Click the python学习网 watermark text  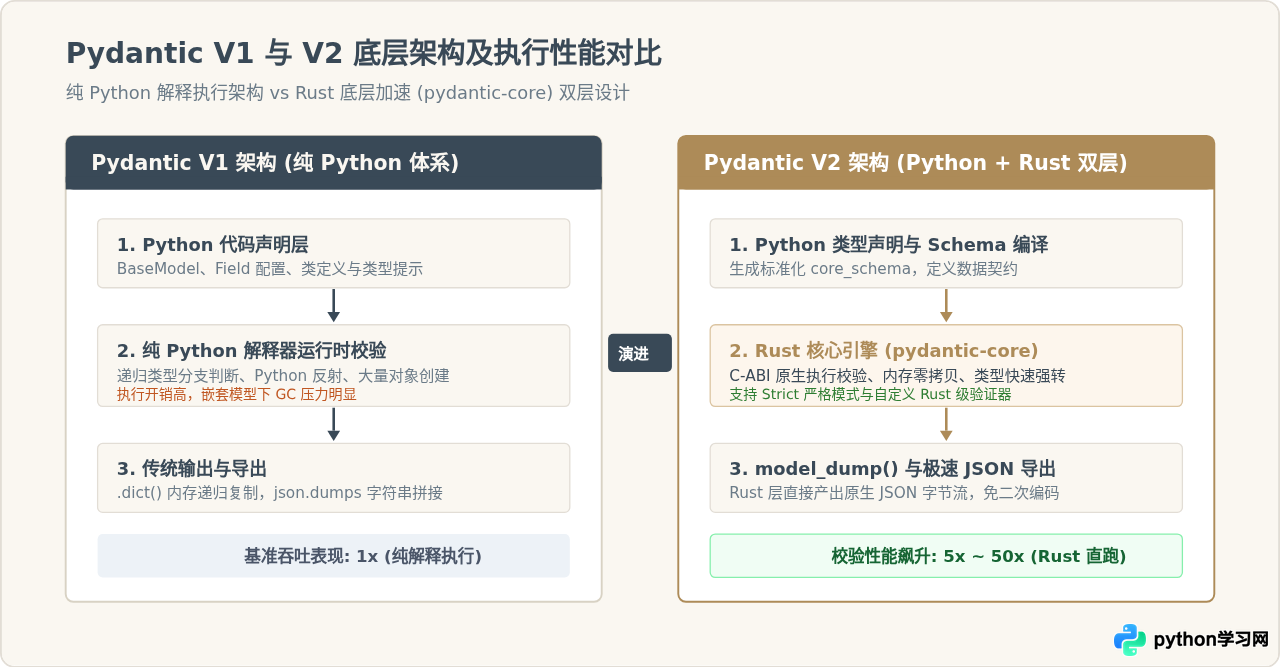1211,640
